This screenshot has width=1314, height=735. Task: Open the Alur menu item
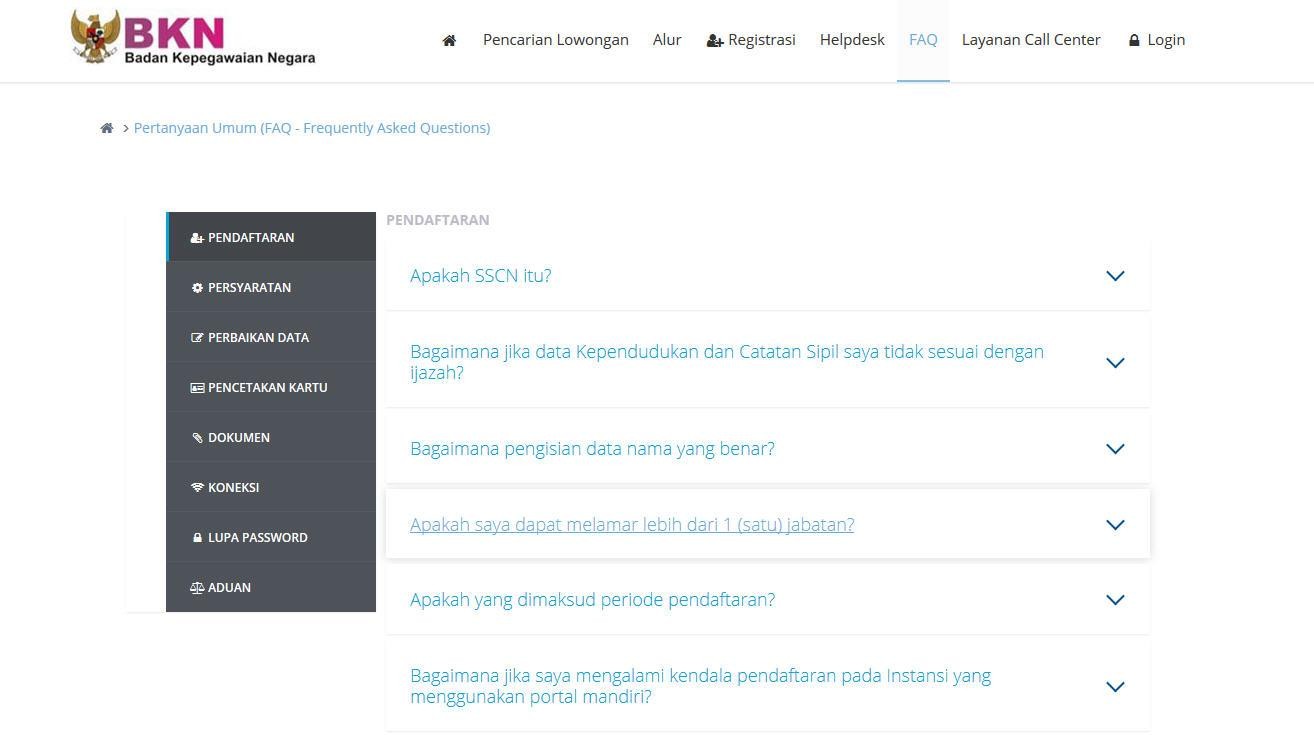[667, 40]
